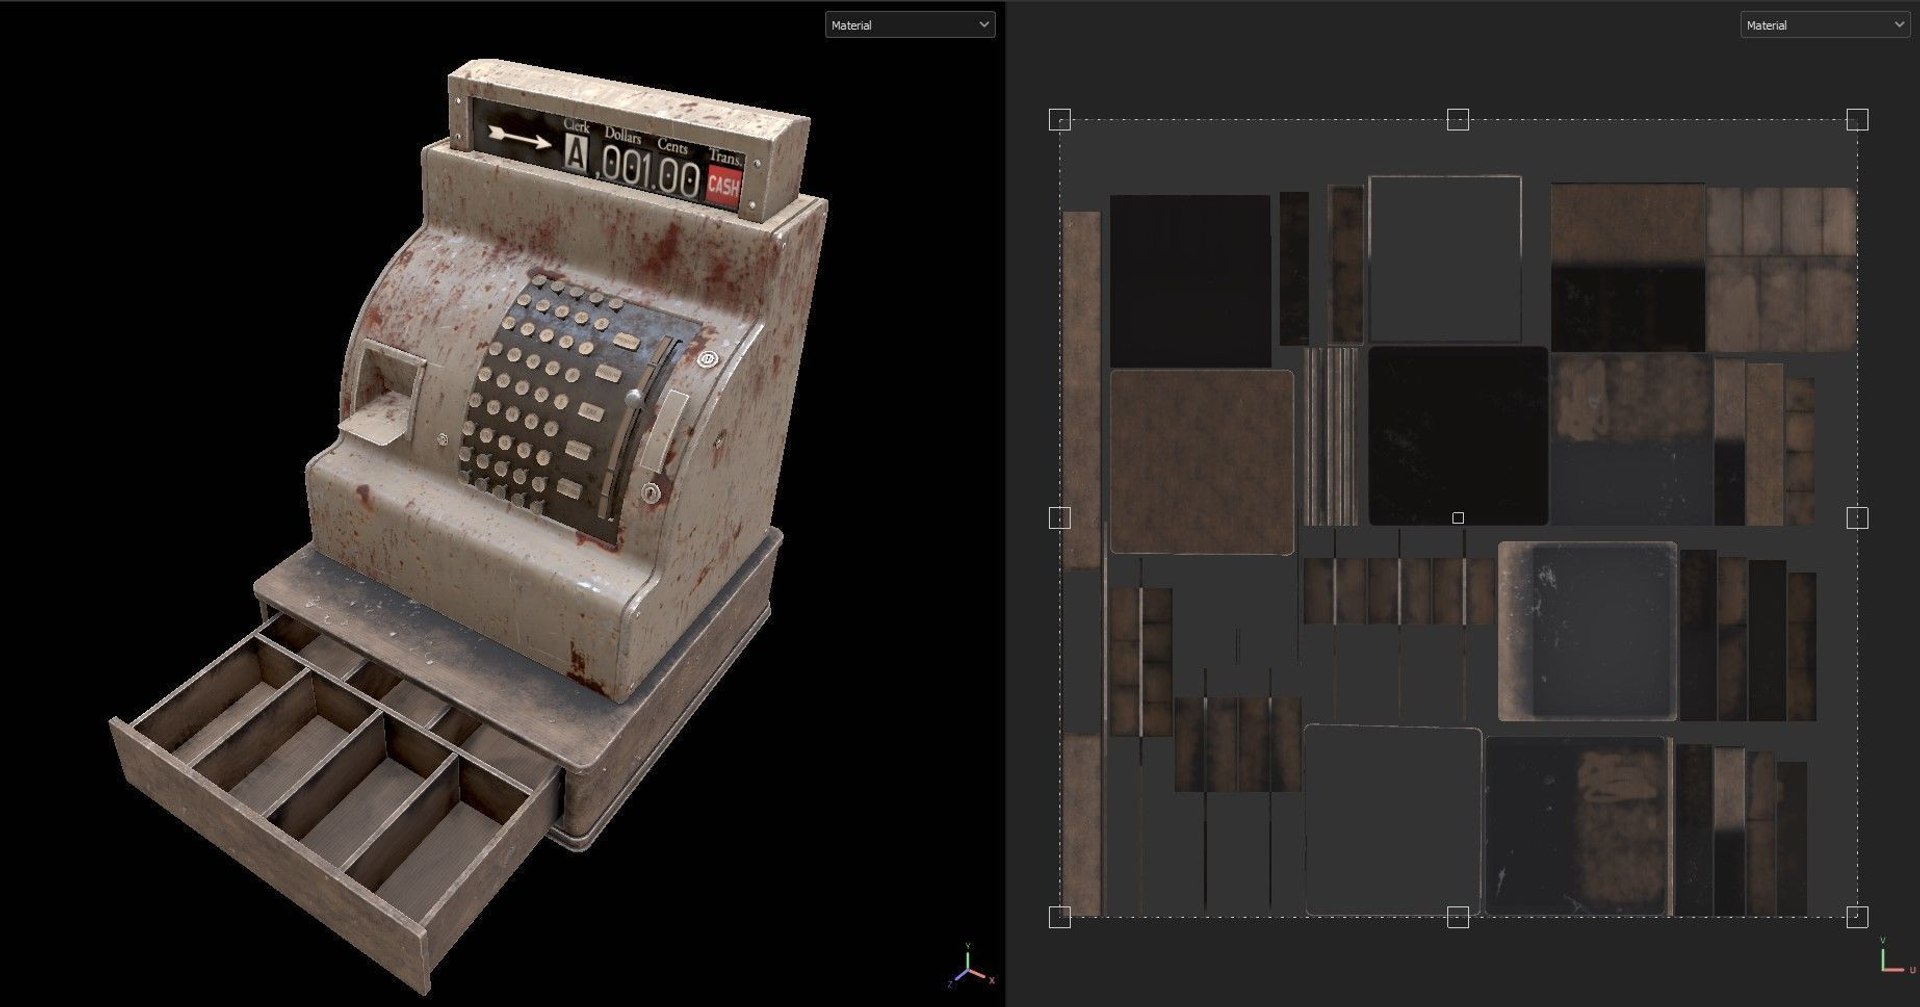Image resolution: width=1920 pixels, height=1007 pixels.
Task: Click the XYZ axis gizmo in the 3D viewport
Action: pos(969,965)
